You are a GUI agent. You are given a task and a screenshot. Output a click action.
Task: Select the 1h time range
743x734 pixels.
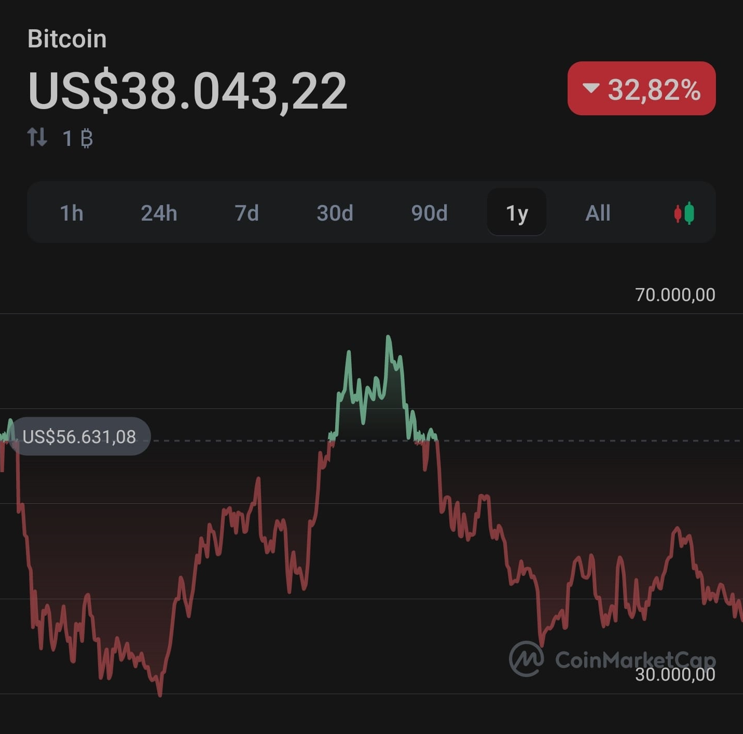coord(72,213)
